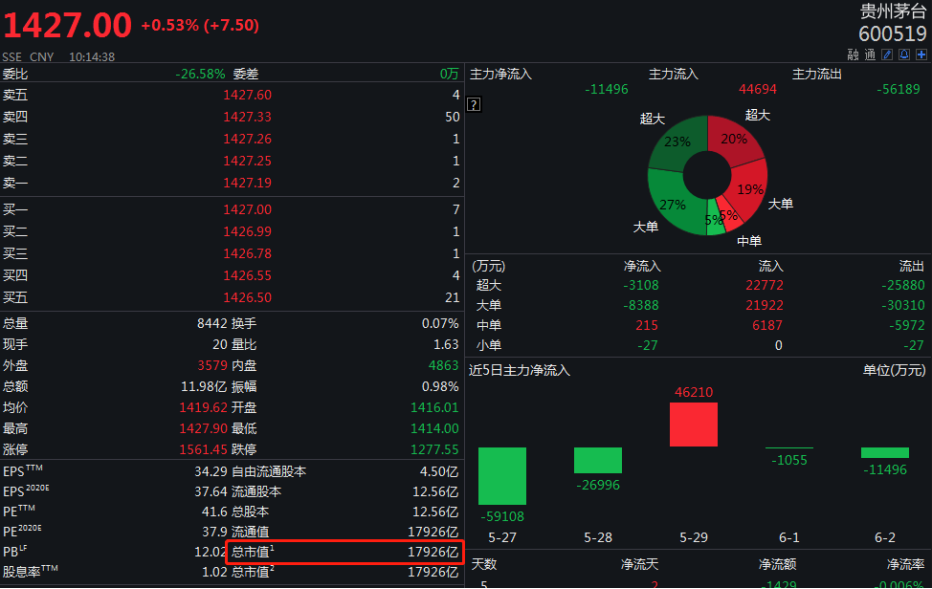Click the 通 Stock Connect marker
Image resolution: width=932 pixels, height=589 pixels.
click(x=869, y=55)
